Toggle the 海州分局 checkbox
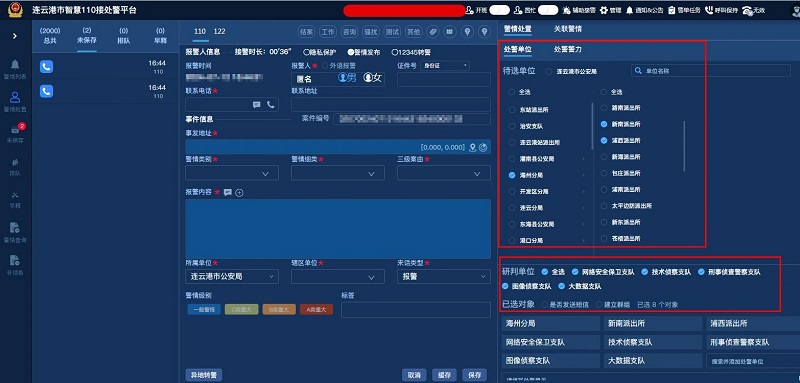Screen dimensions: 800x383 (512, 175)
